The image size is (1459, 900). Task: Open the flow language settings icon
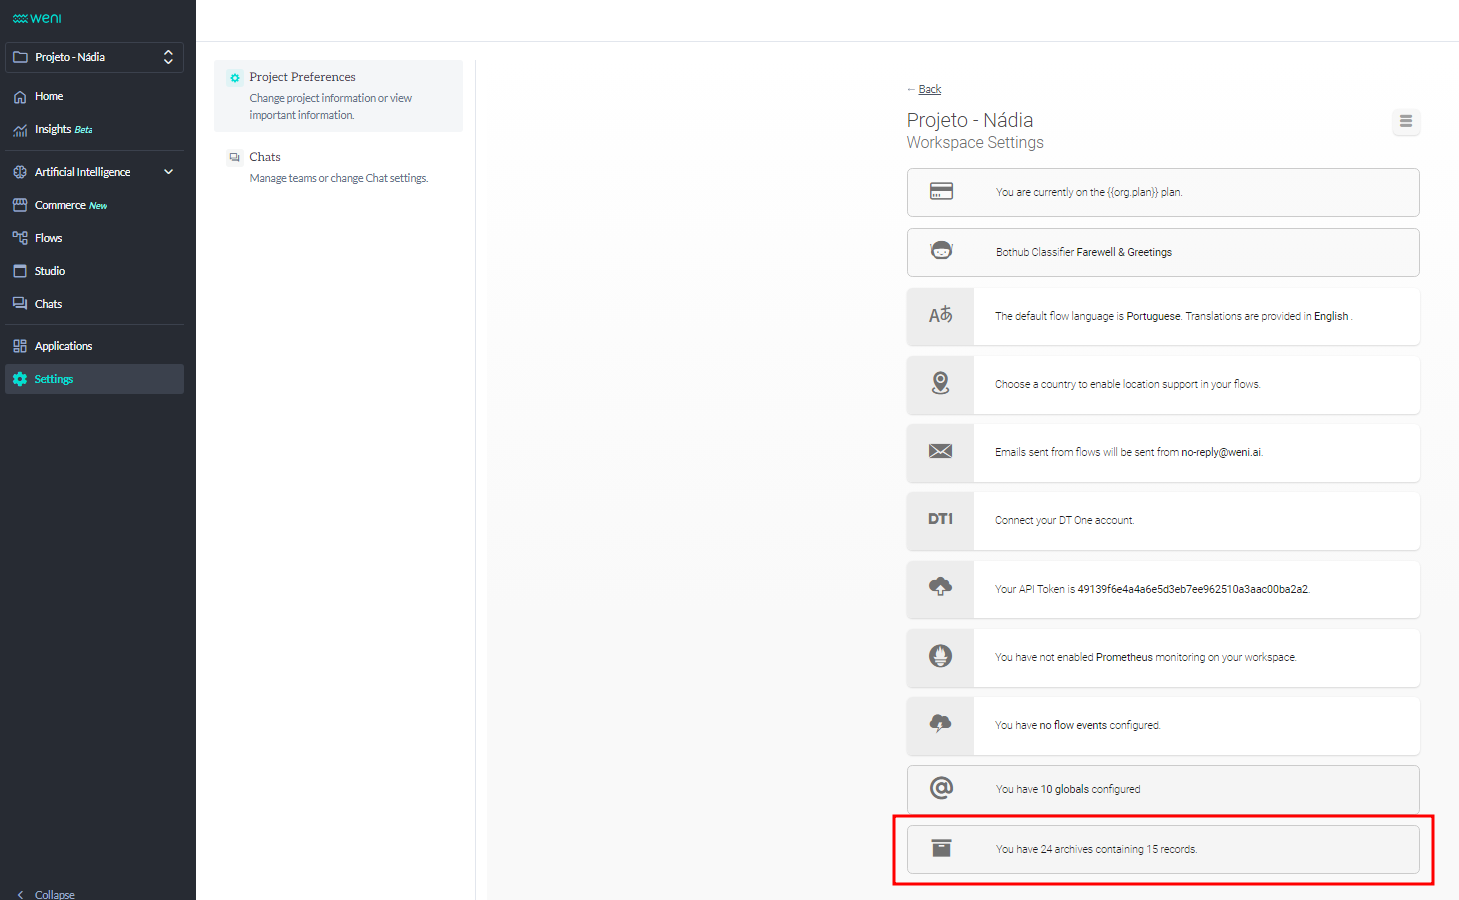(x=940, y=316)
